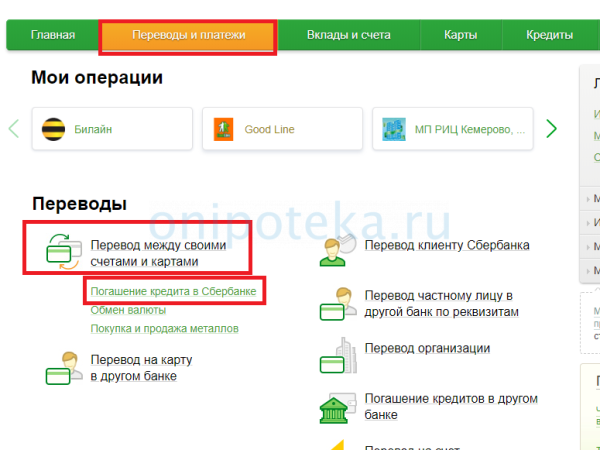Open the Главная tab

click(53, 35)
